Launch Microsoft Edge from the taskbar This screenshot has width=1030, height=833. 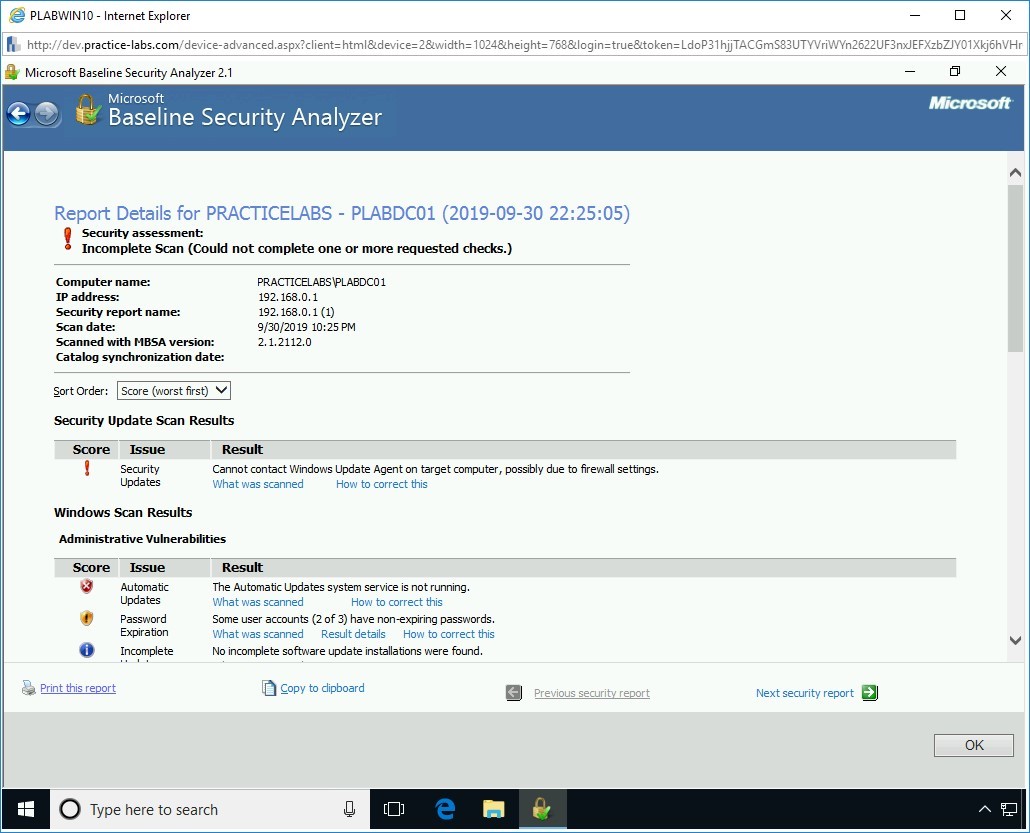[x=444, y=809]
